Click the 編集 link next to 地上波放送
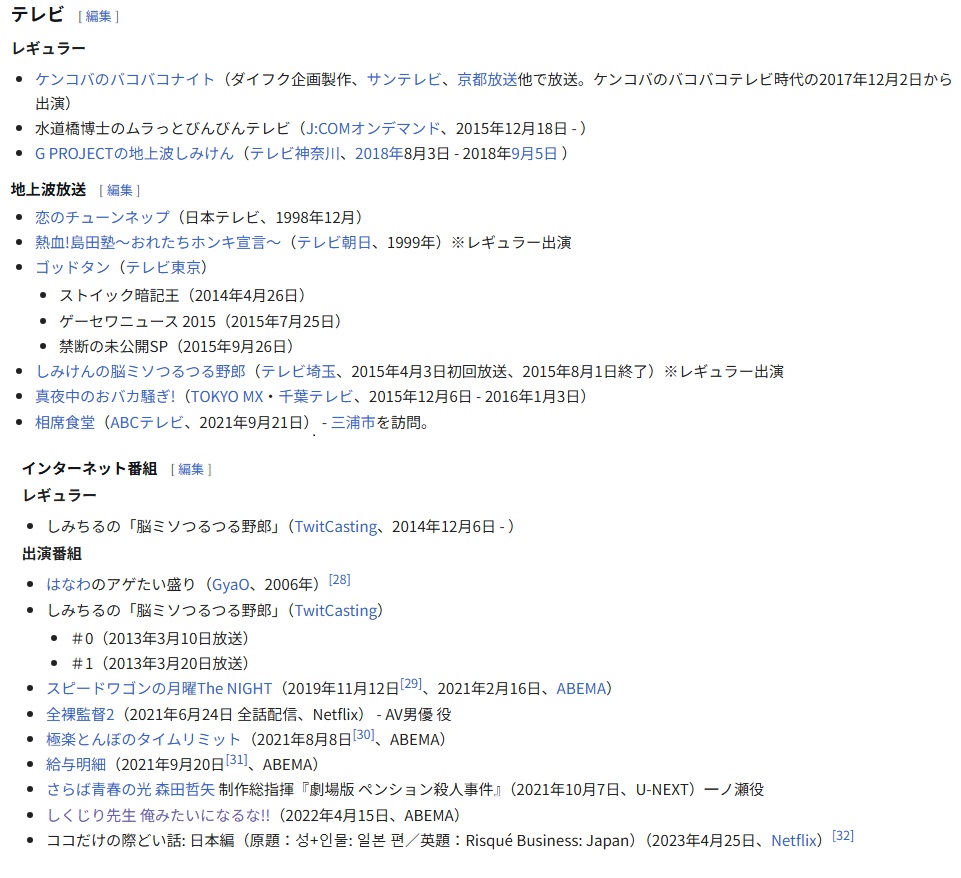The width and height of the screenshot is (961, 878). coord(120,191)
